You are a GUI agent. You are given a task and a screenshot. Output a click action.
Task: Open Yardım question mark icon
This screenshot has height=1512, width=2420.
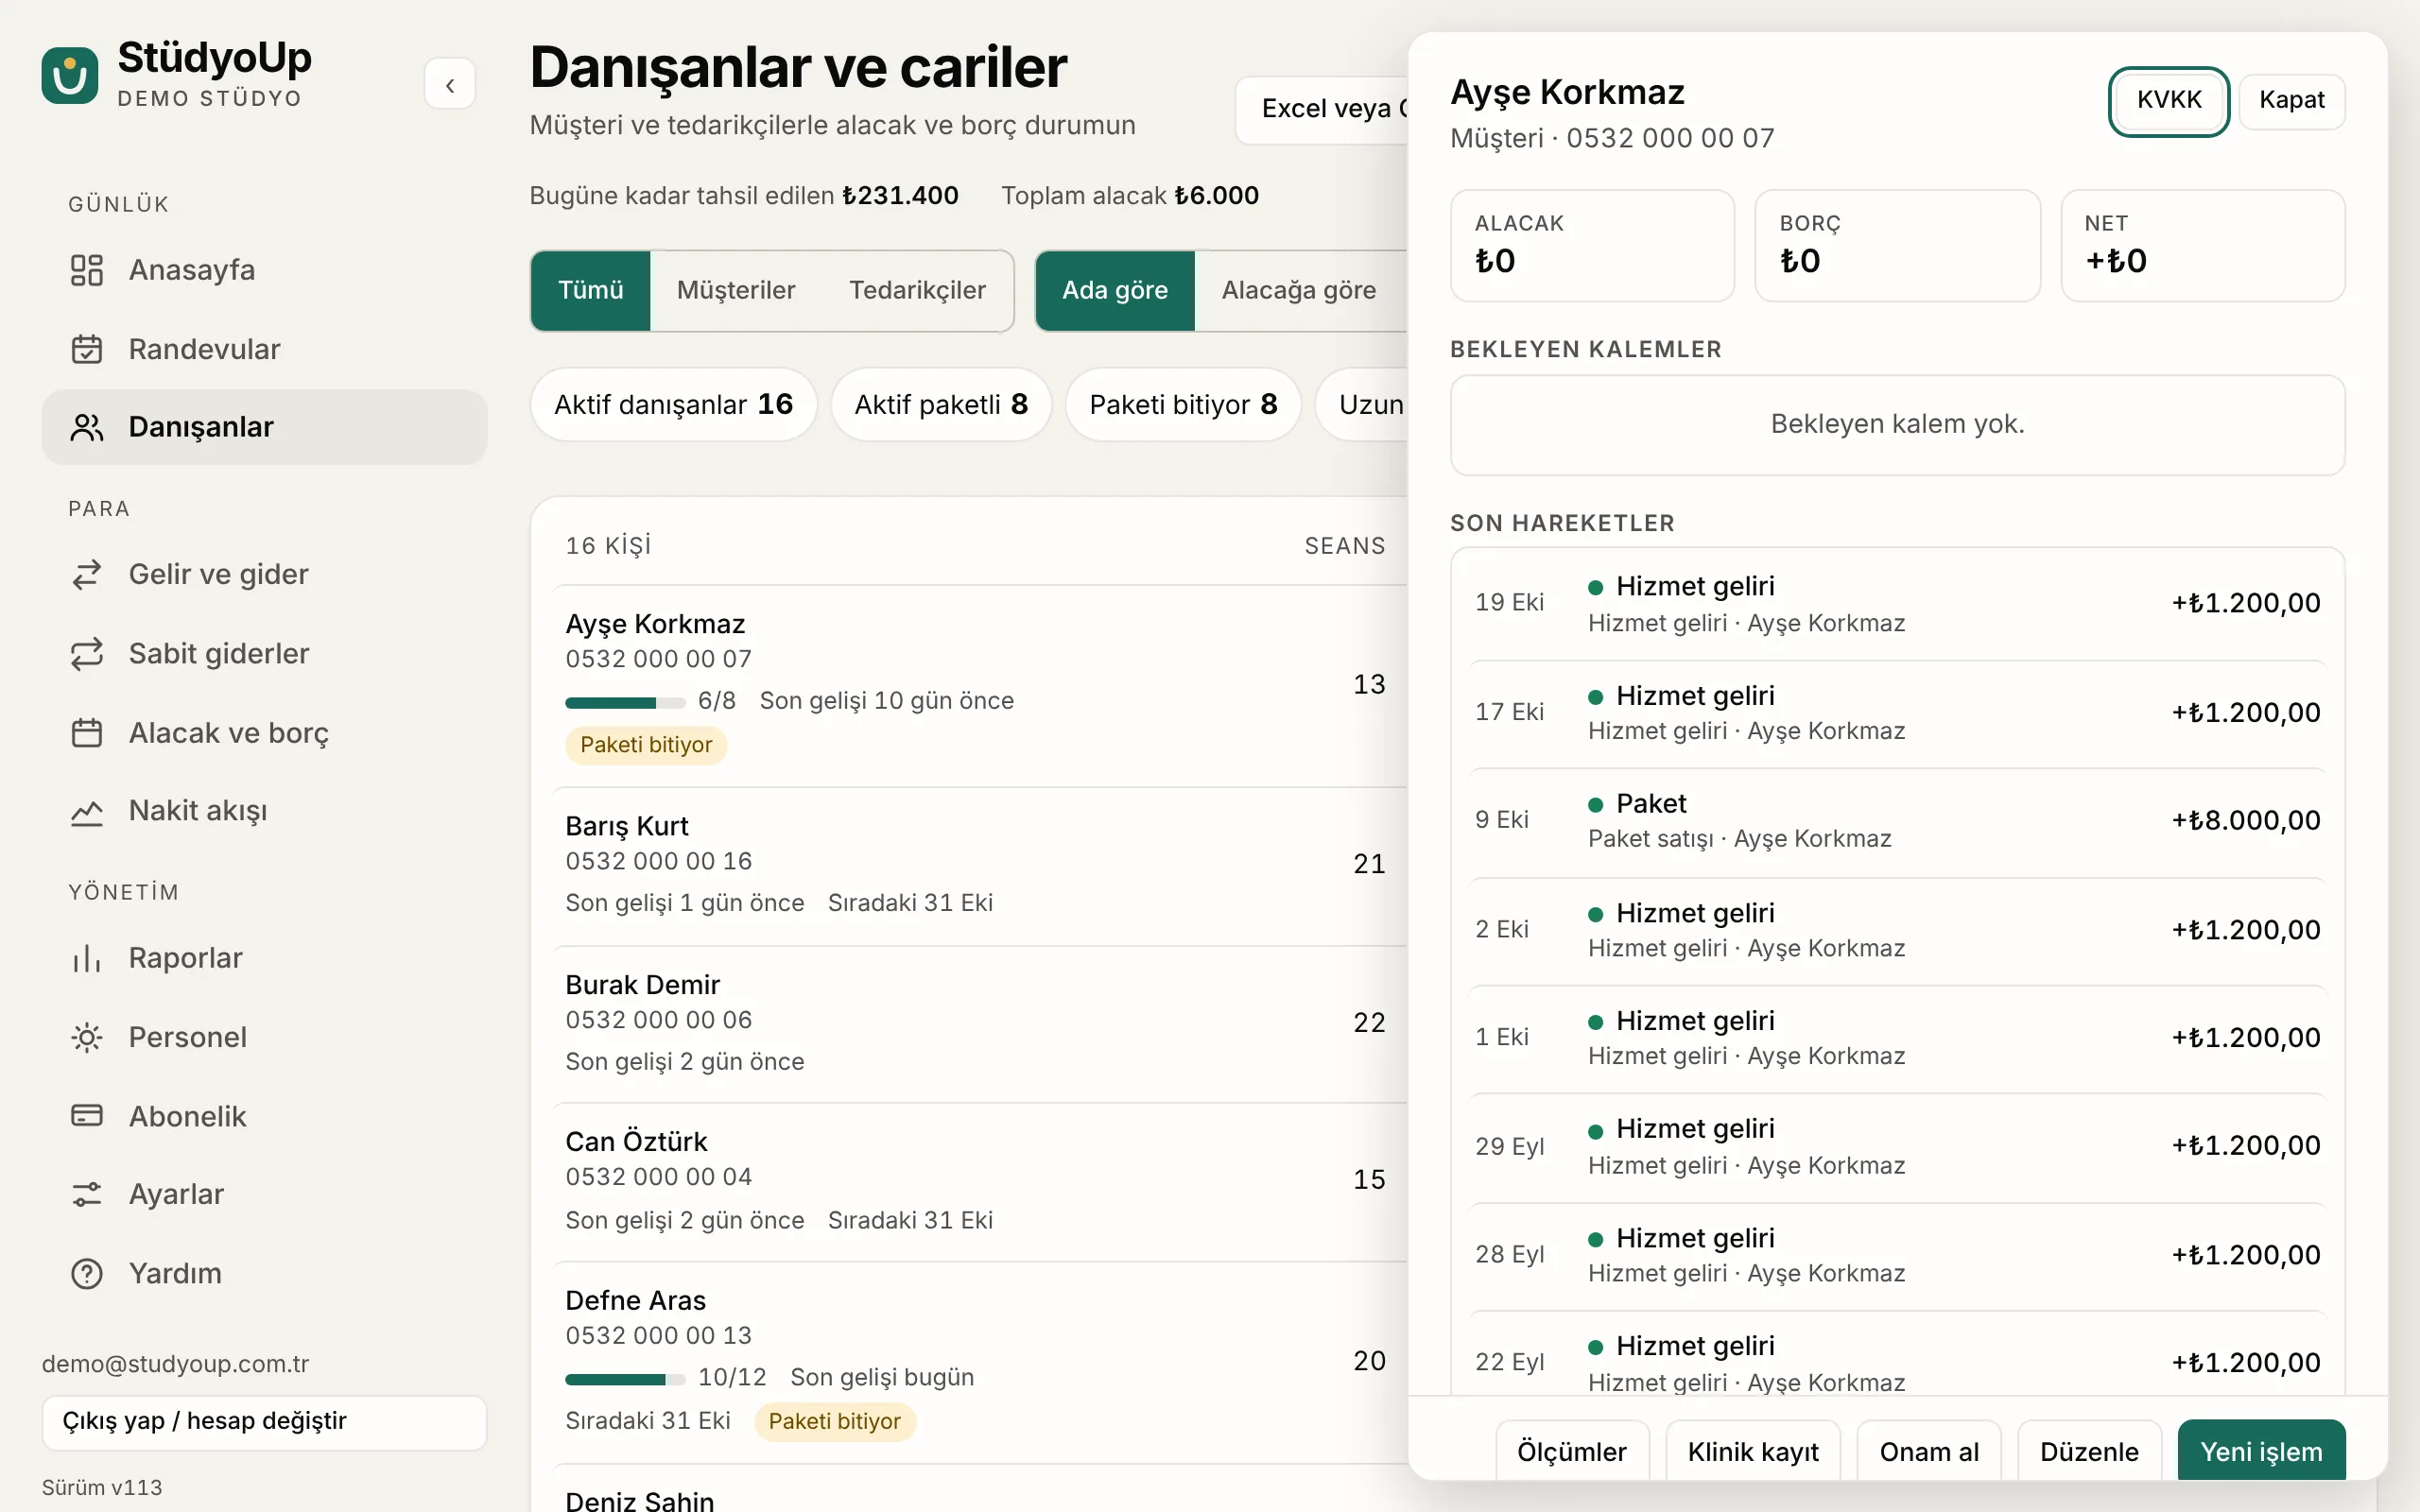pyautogui.click(x=87, y=1273)
